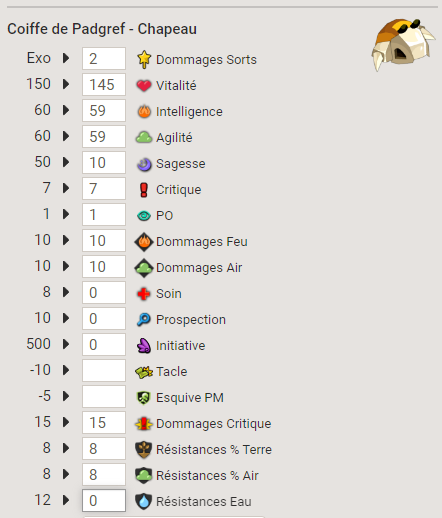The height and width of the screenshot is (518, 442).
Task: Click the Dommages Critique label
Action: pyautogui.click(x=214, y=424)
